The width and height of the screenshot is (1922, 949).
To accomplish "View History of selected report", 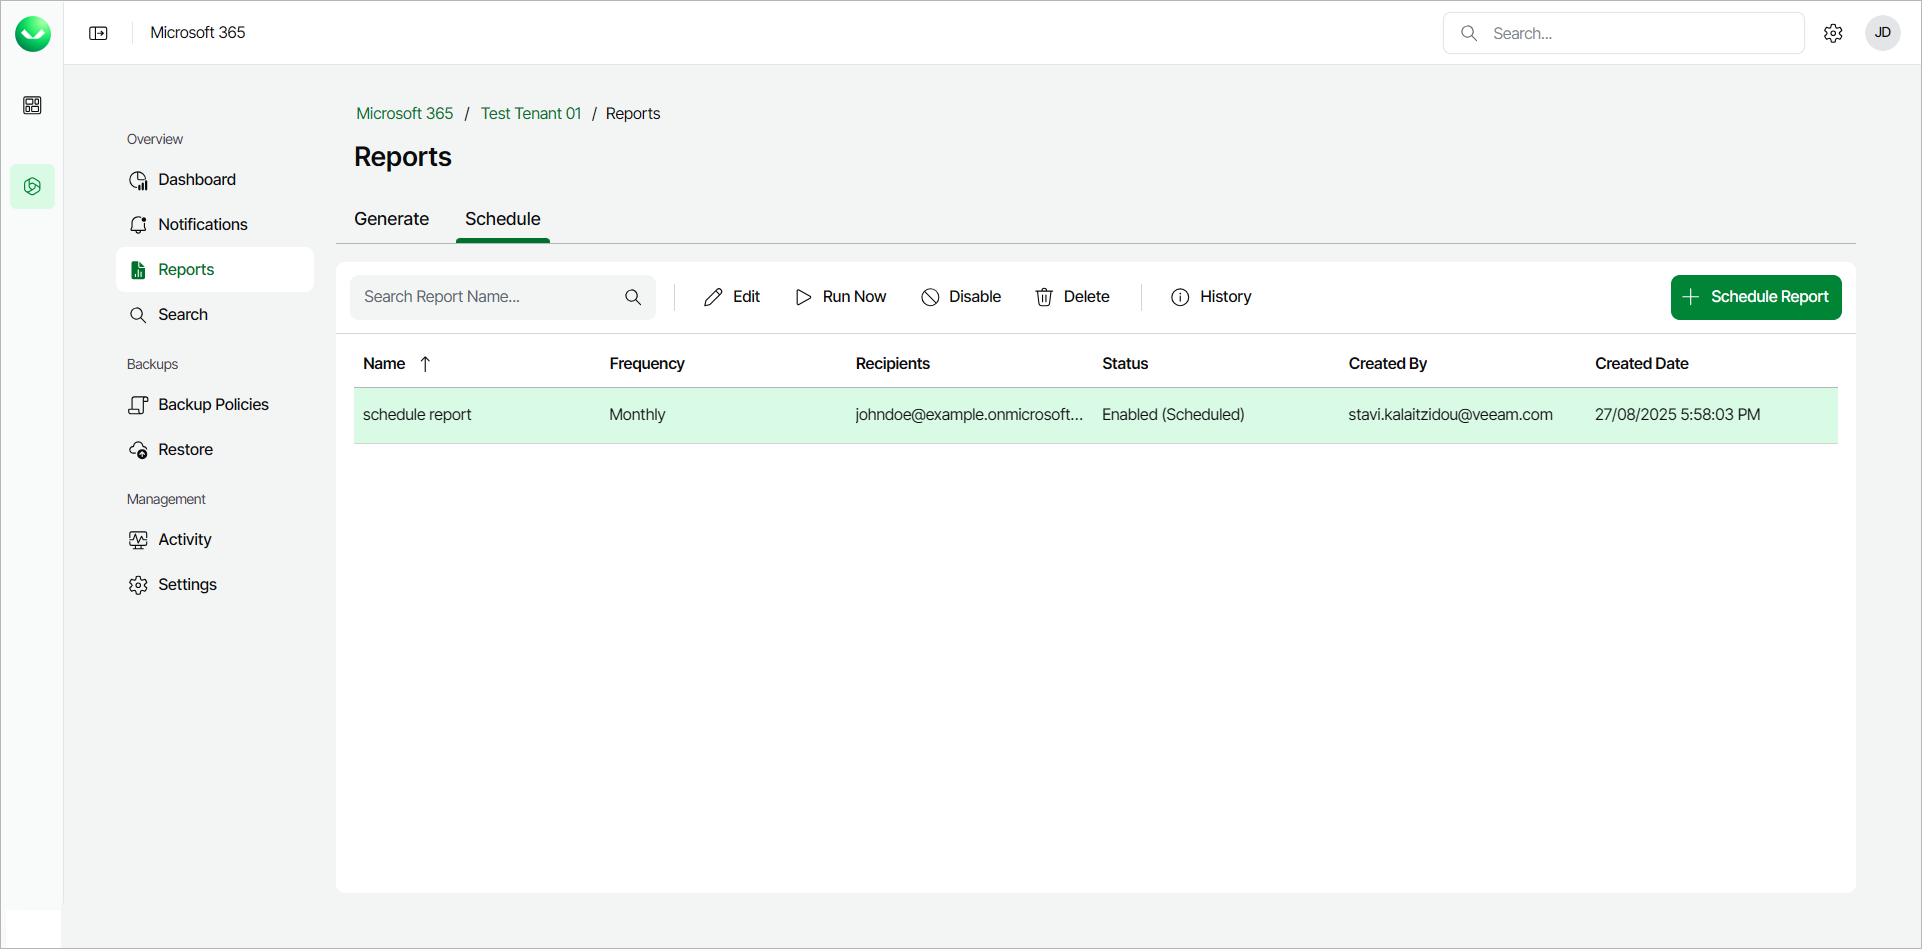I will click(x=1211, y=297).
